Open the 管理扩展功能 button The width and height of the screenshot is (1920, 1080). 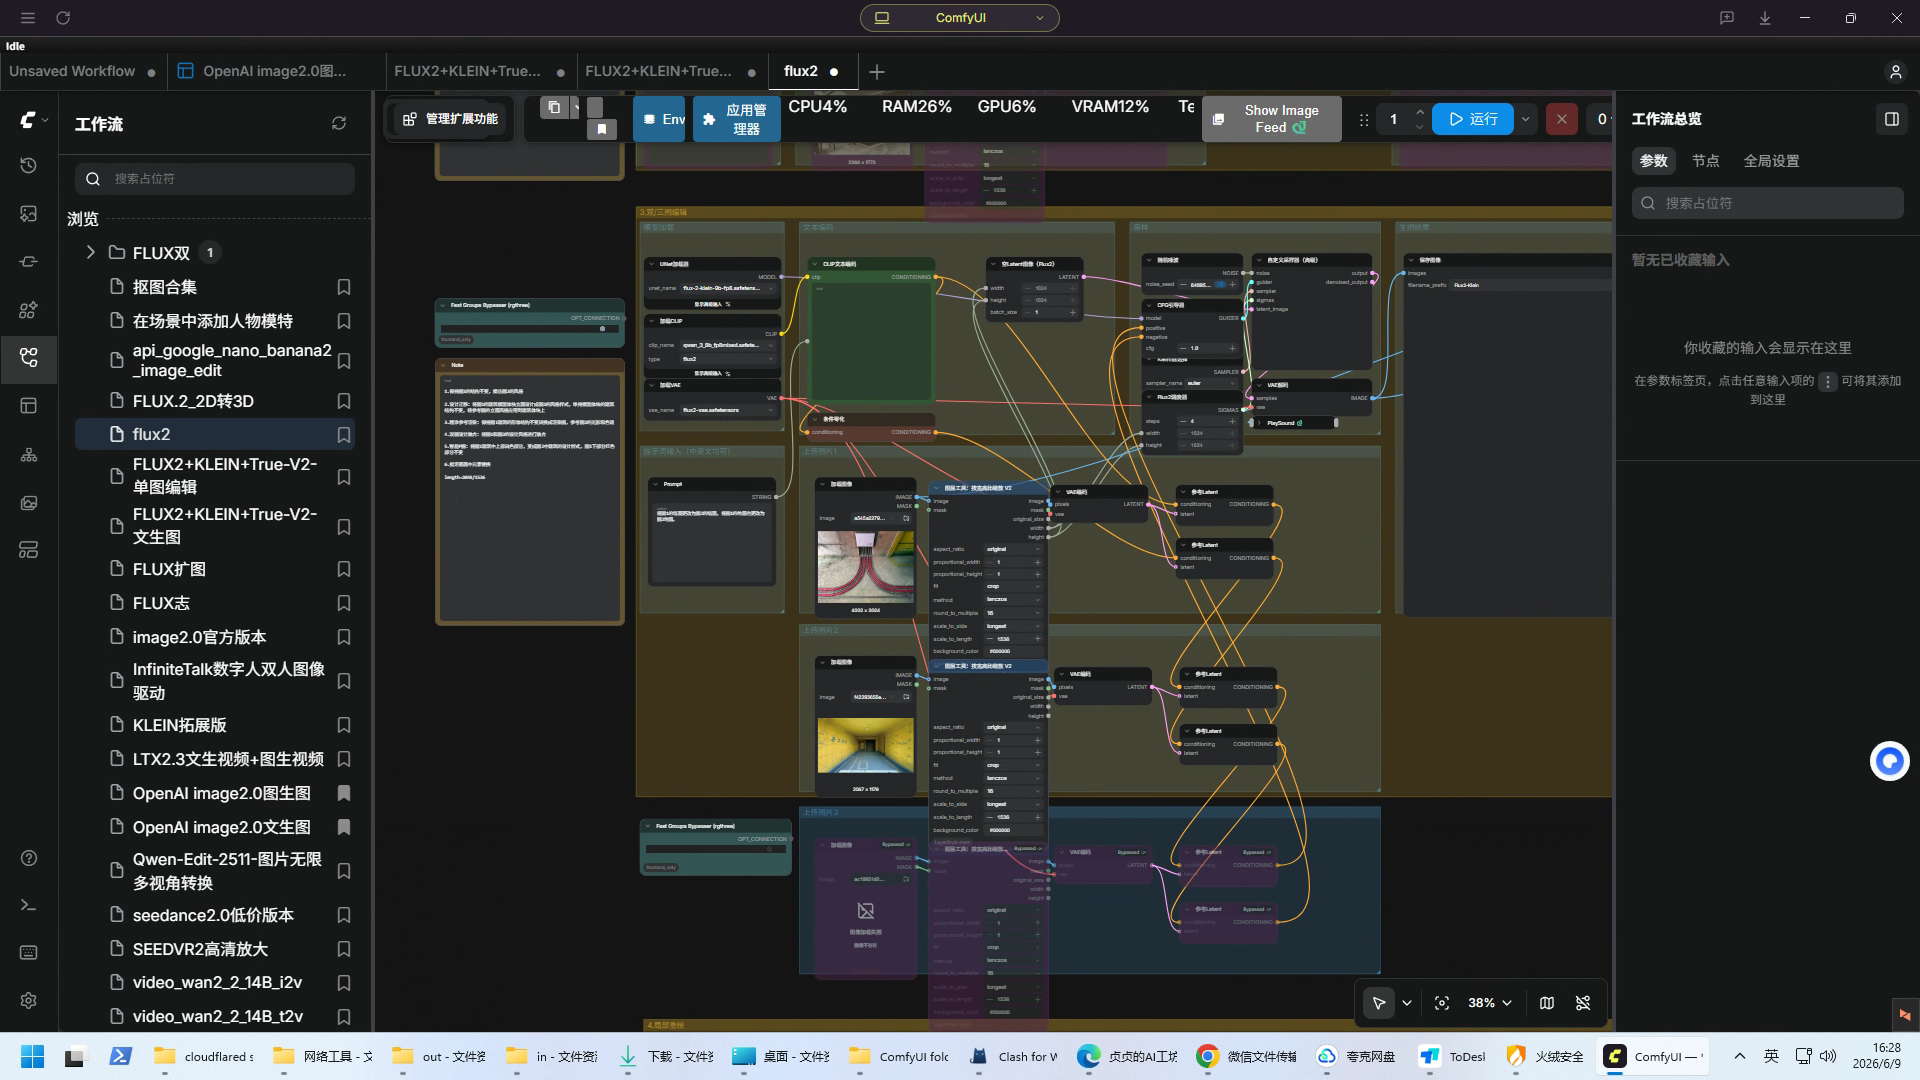point(450,119)
